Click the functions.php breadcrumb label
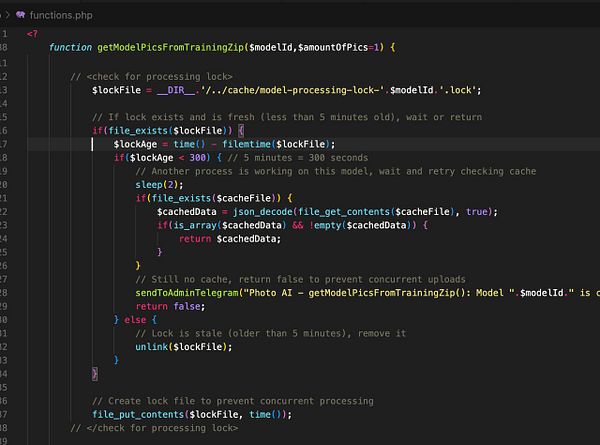 click(x=61, y=15)
